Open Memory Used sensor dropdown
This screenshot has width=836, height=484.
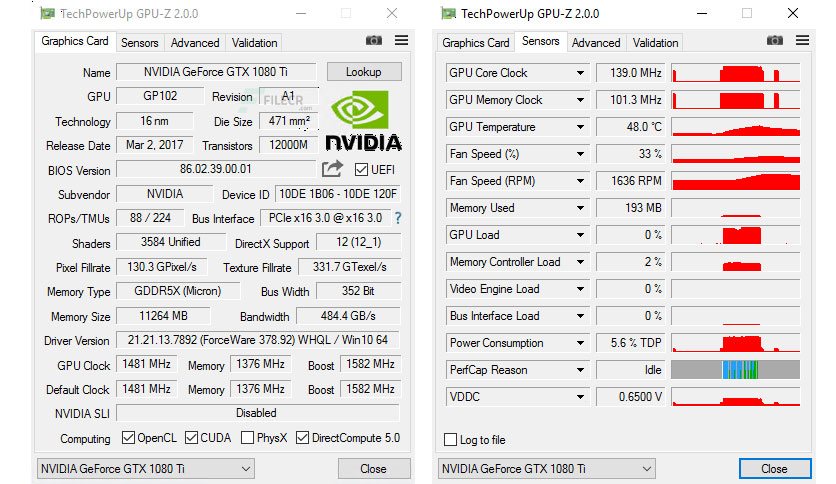tap(580, 208)
